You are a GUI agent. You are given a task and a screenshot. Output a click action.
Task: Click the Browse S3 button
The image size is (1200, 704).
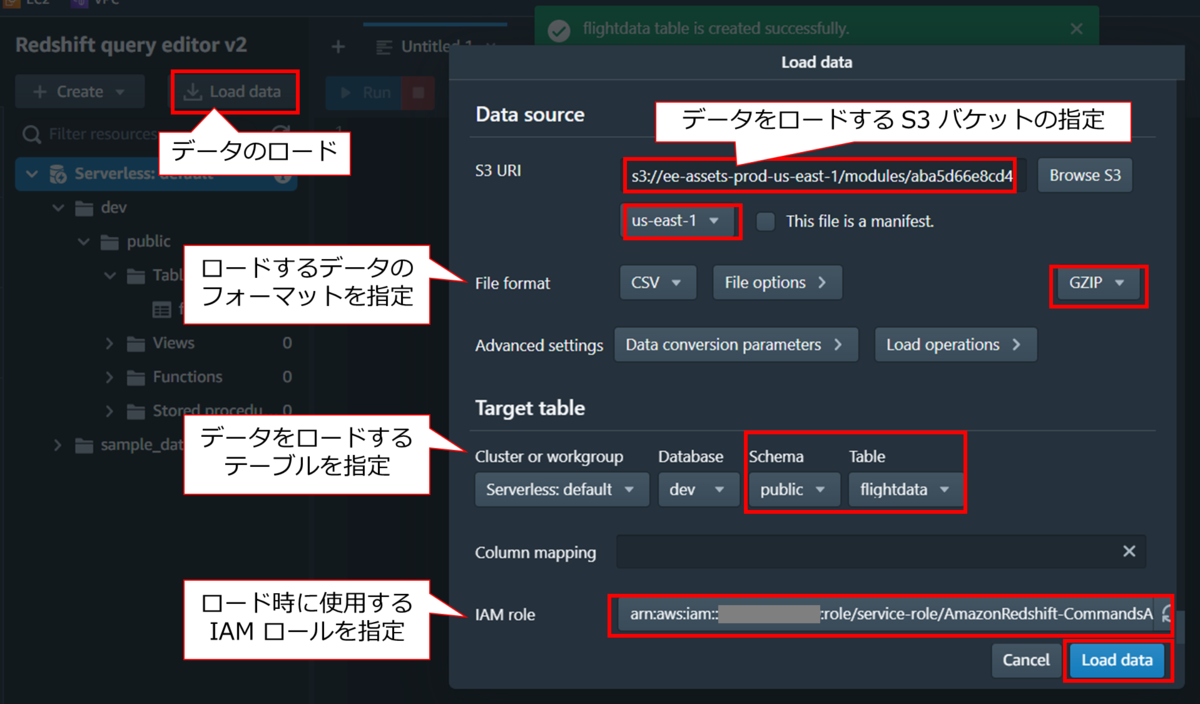[x=1085, y=176]
